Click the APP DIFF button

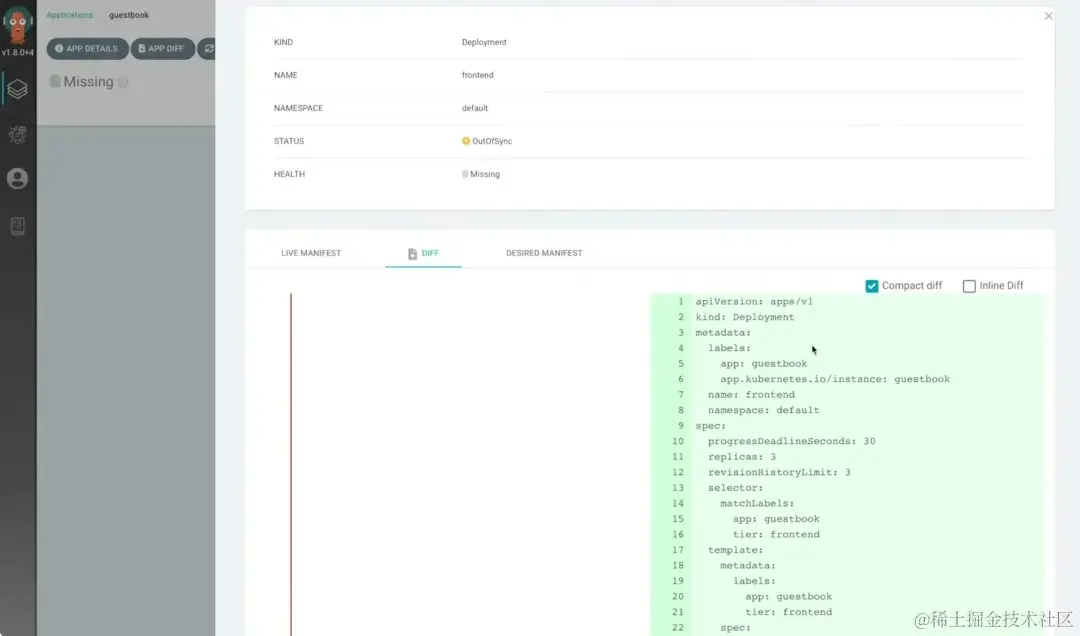pyautogui.click(x=163, y=49)
